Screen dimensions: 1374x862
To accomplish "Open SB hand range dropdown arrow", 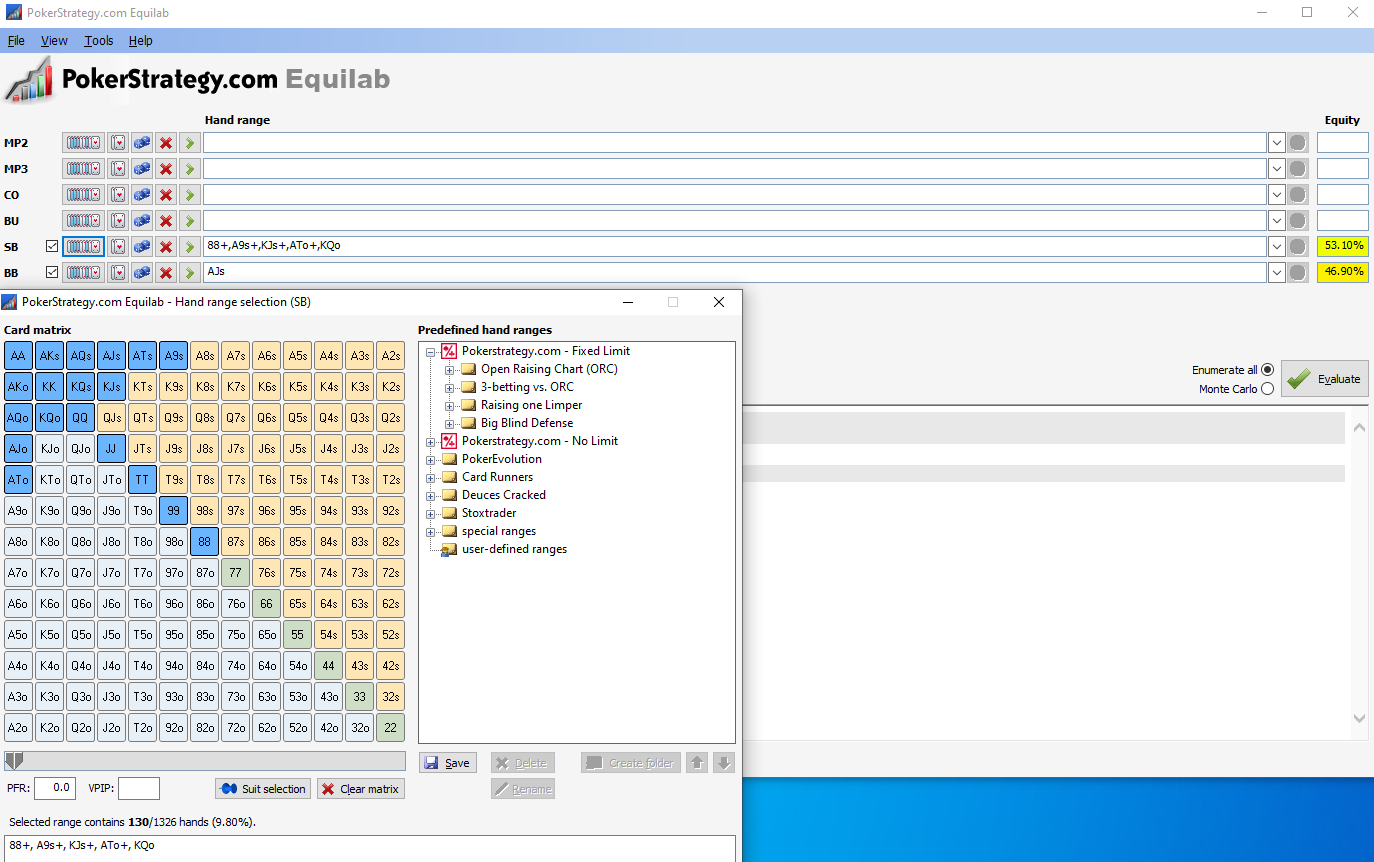I will coord(1276,246).
